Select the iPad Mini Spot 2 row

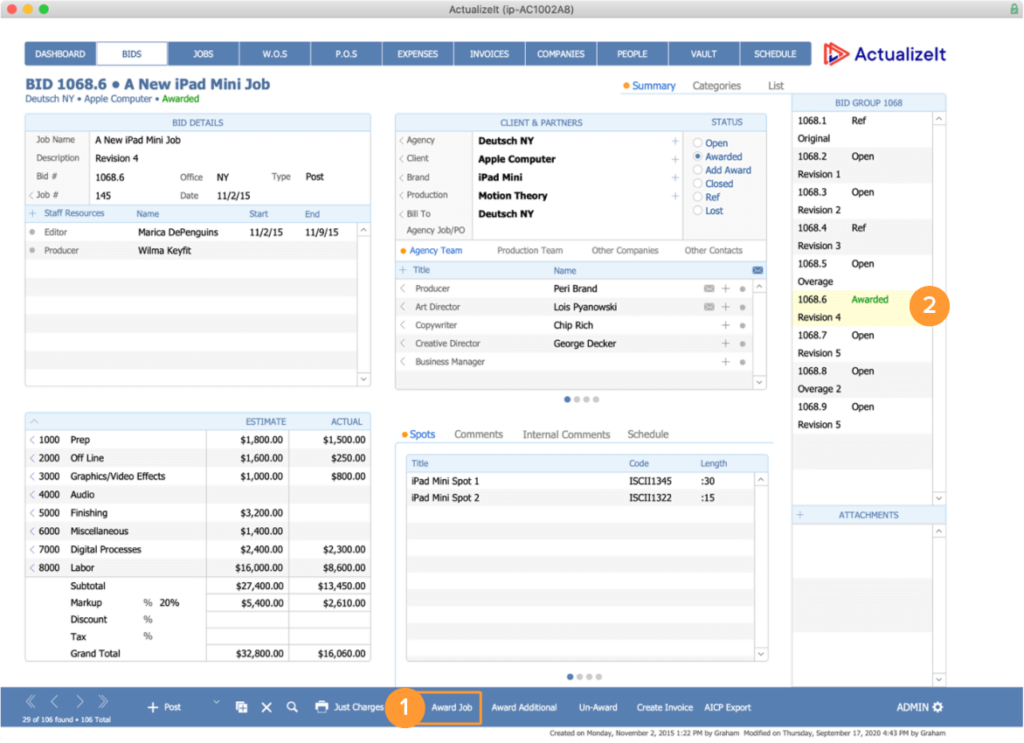(580, 499)
